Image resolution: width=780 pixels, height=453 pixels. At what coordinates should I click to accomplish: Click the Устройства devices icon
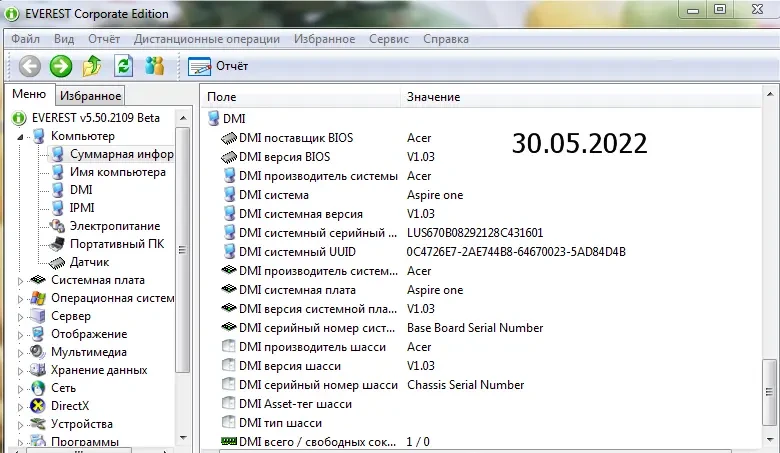[x=38, y=424]
